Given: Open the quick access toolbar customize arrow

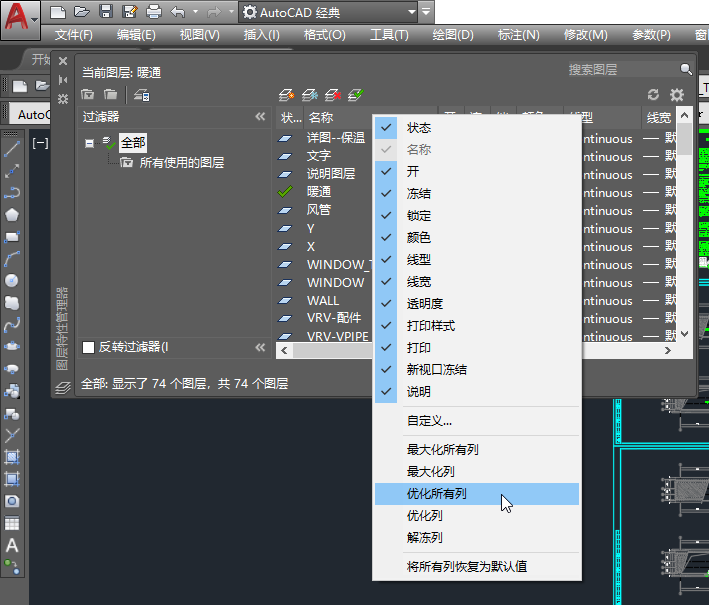Looking at the screenshot, I should click(426, 12).
